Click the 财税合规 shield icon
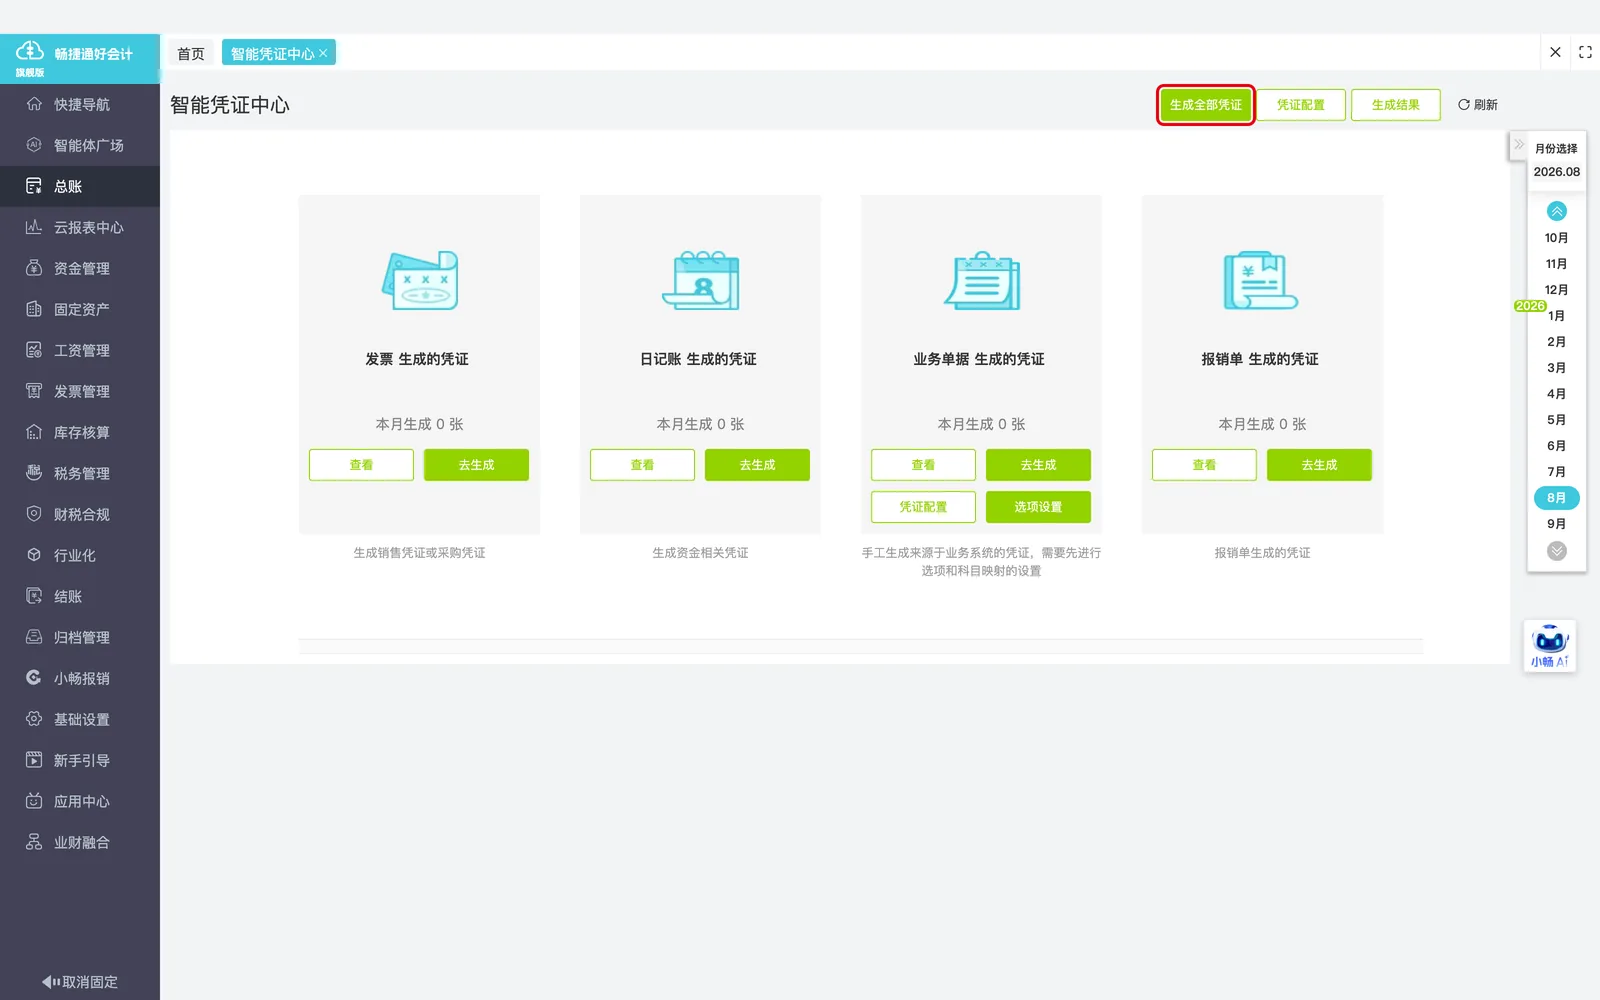The width and height of the screenshot is (1600, 1000). point(34,514)
